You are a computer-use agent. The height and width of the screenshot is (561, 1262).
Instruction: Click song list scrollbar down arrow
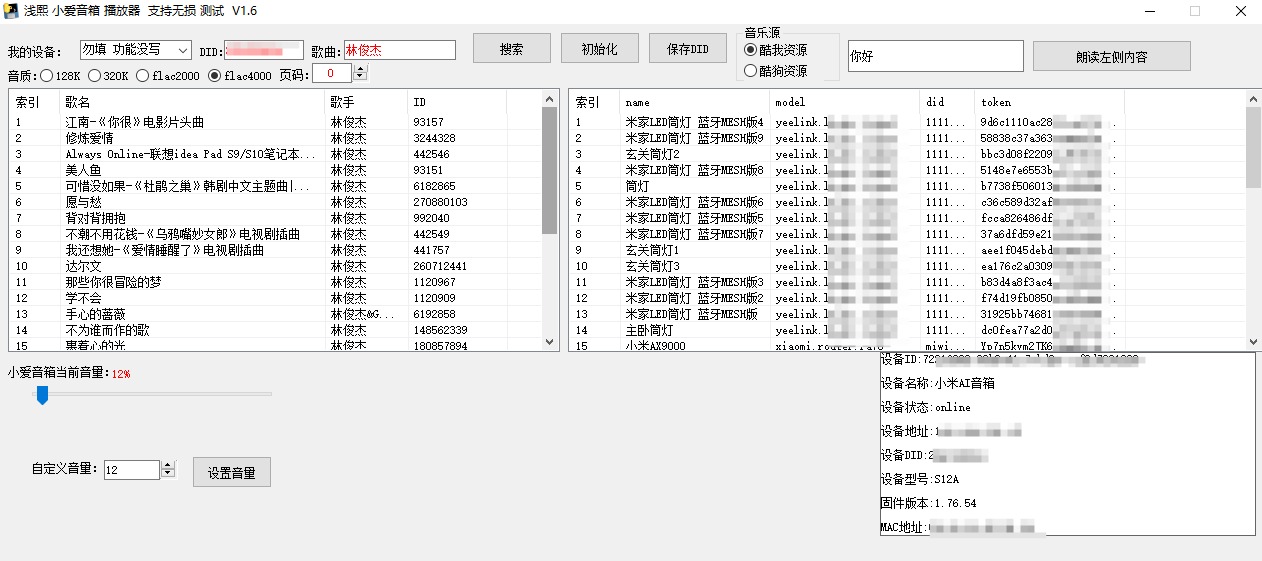[550, 342]
